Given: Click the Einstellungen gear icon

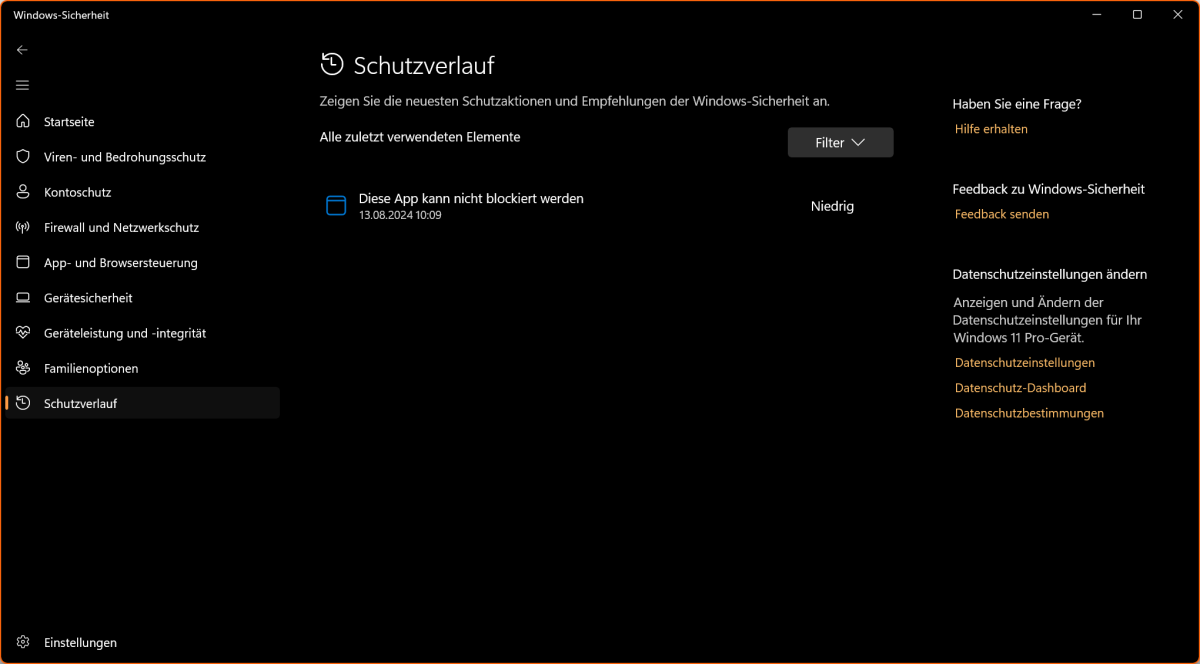Looking at the screenshot, I should pos(23,642).
